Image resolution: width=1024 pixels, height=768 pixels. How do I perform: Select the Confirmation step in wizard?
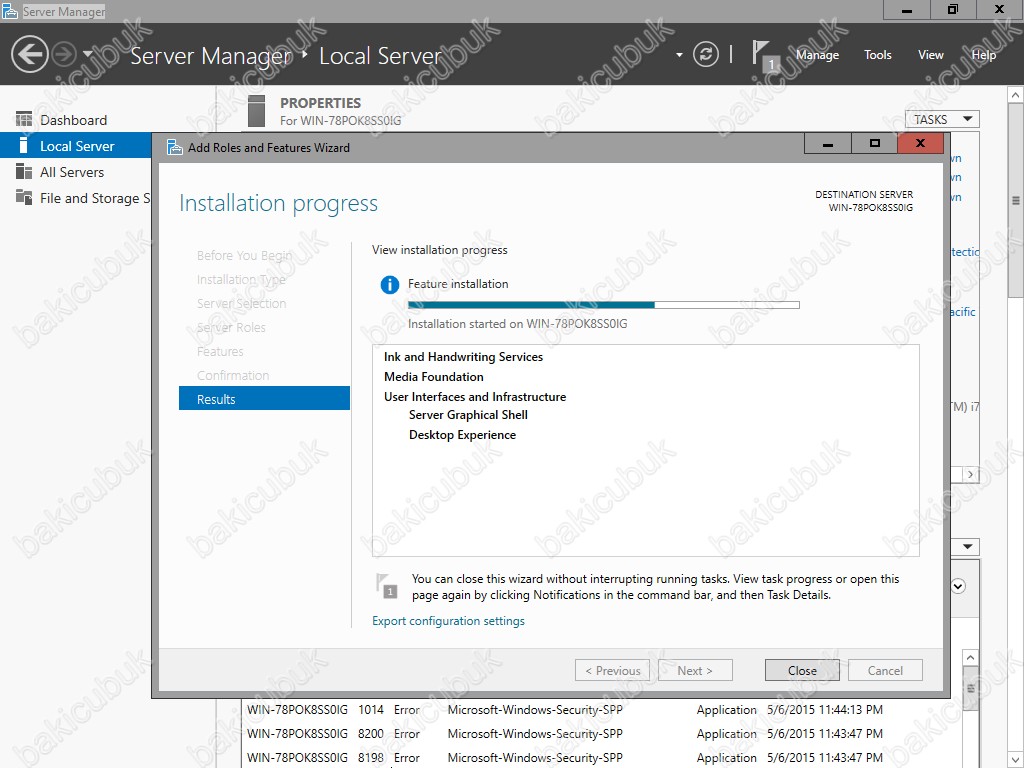click(x=232, y=376)
